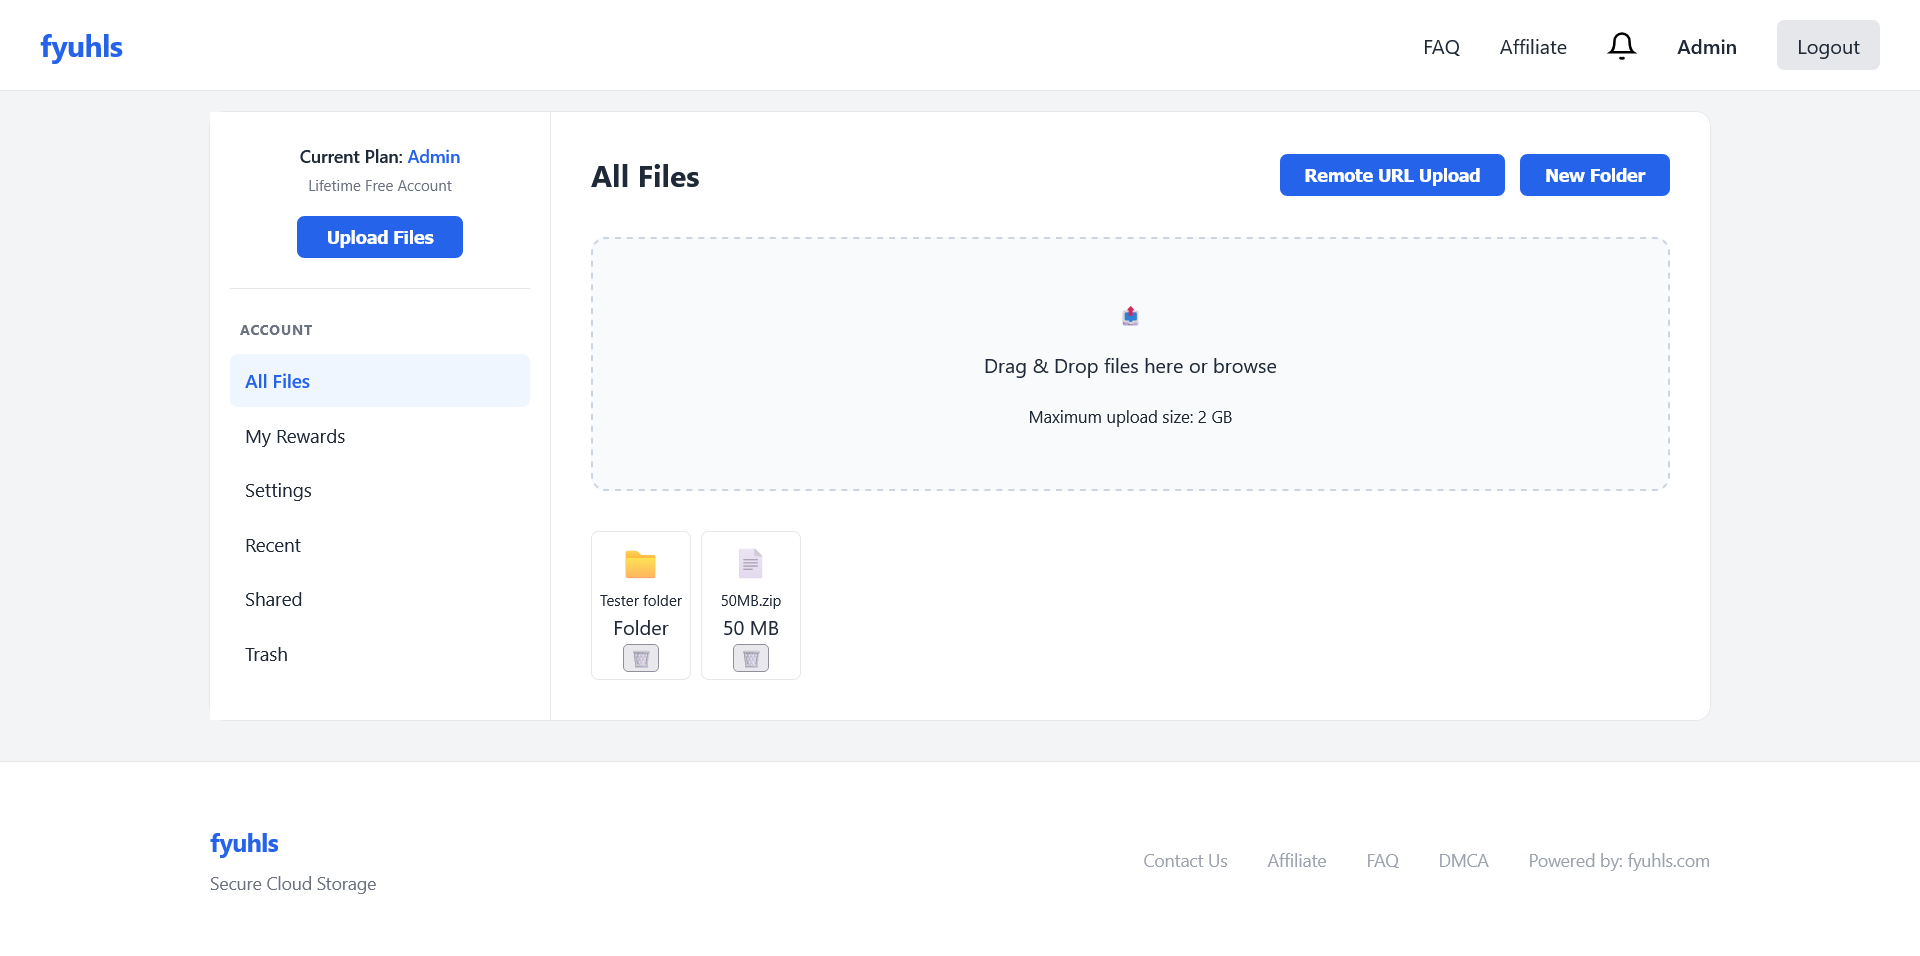
Task: Open the Shared files section
Action: [x=273, y=599]
